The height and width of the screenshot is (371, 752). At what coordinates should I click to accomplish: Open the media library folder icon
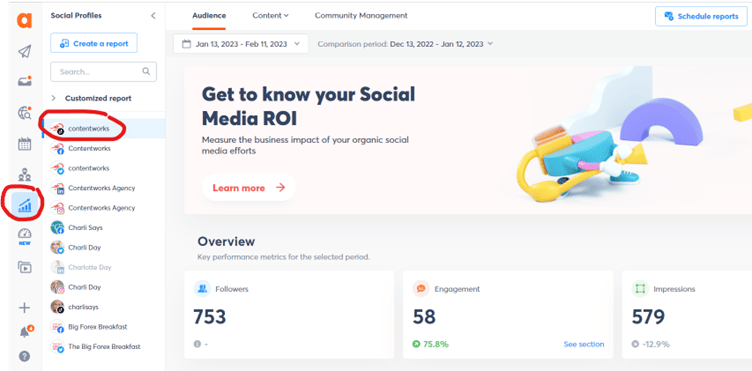point(24,267)
